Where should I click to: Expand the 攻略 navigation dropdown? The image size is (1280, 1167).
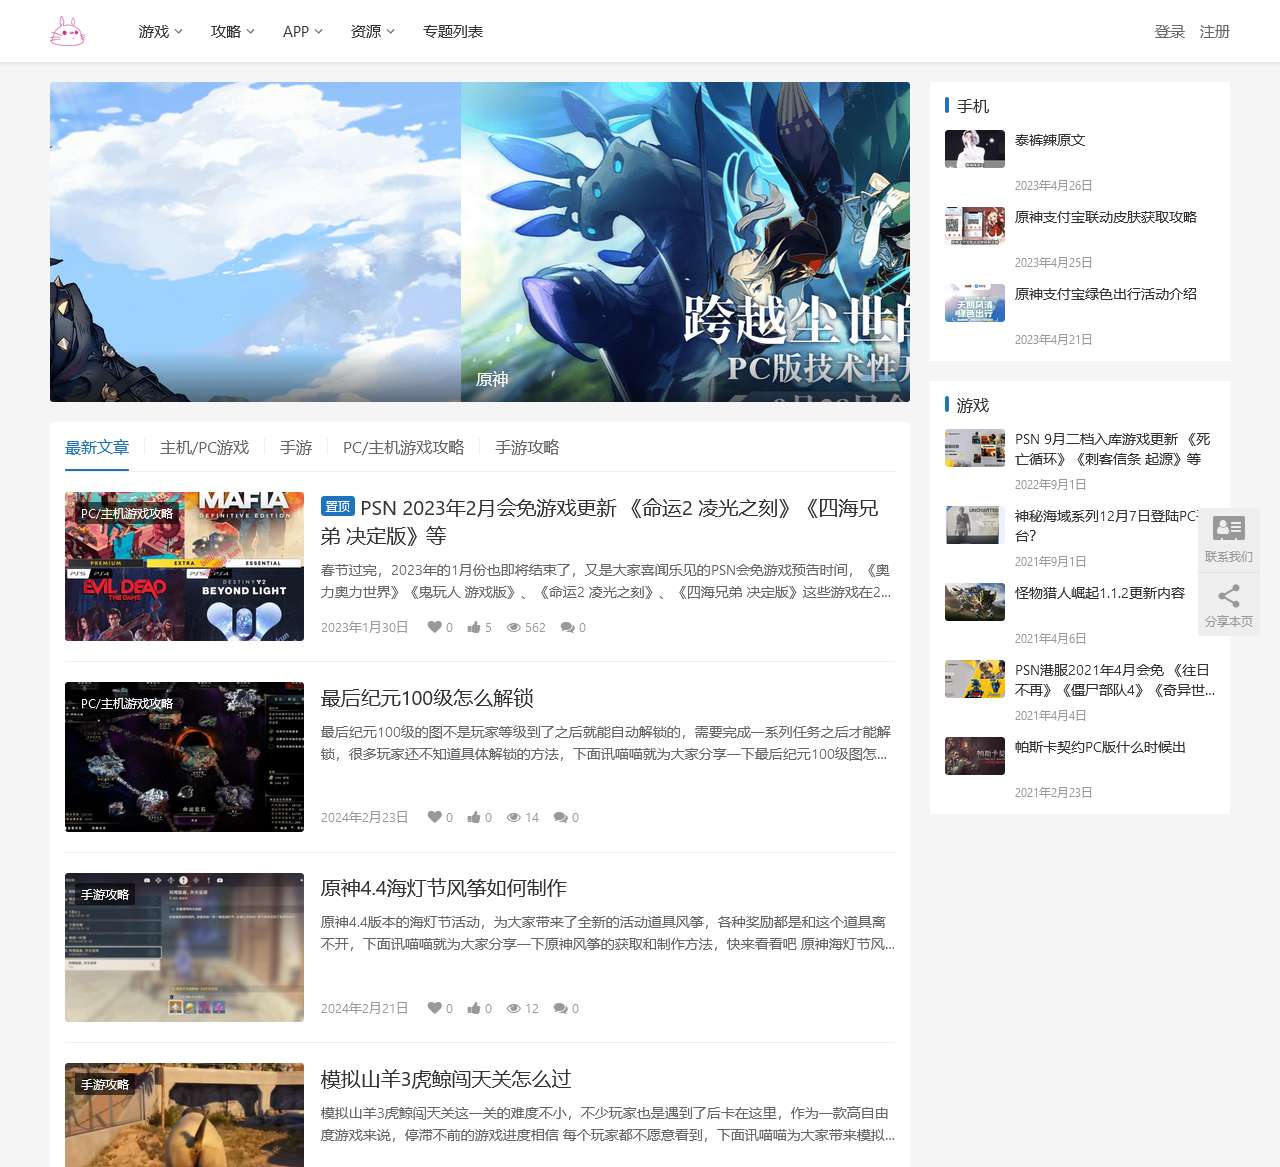[232, 32]
